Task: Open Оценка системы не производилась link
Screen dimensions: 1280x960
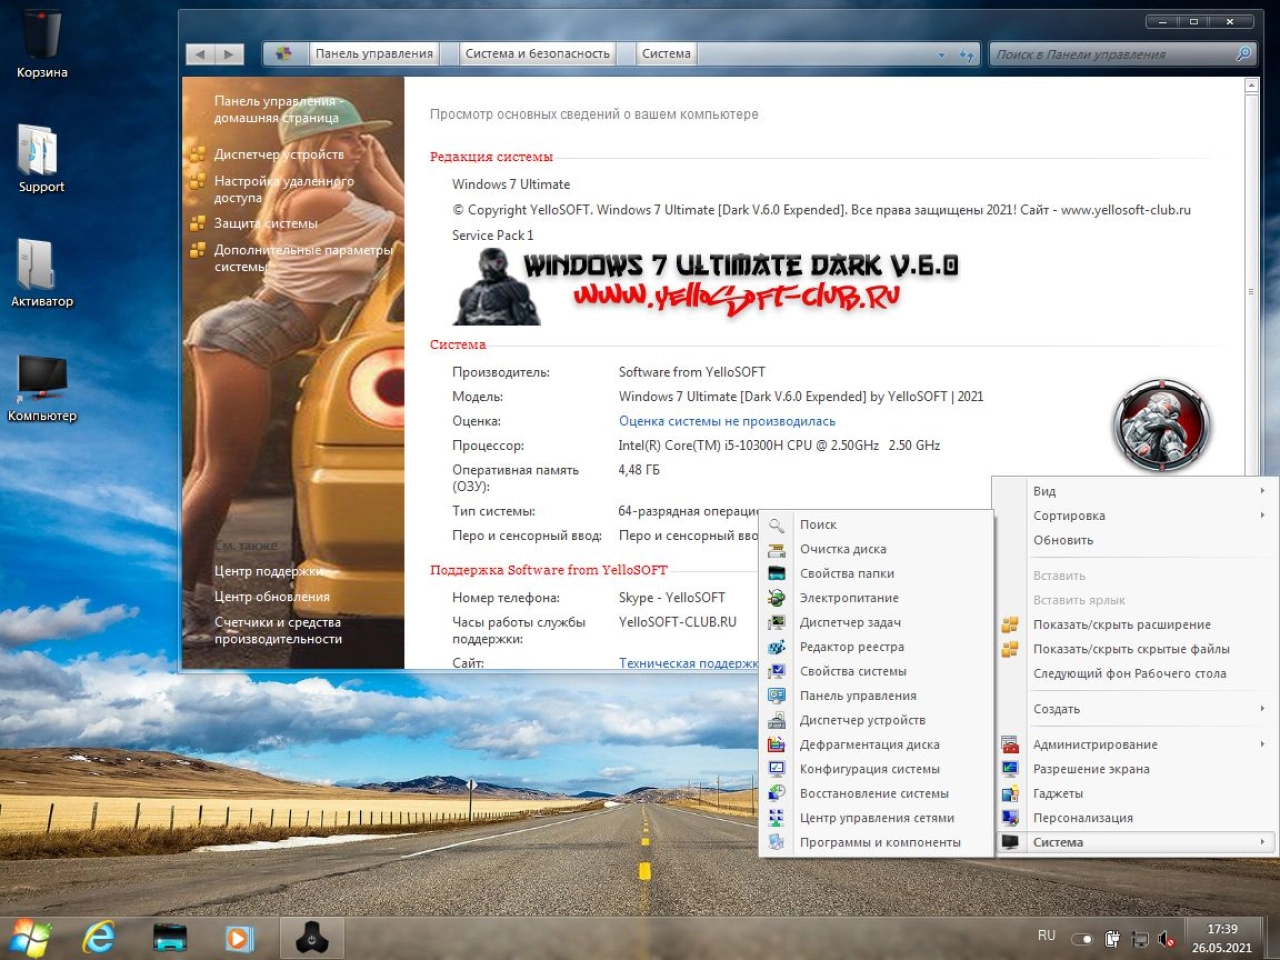Action: (727, 421)
